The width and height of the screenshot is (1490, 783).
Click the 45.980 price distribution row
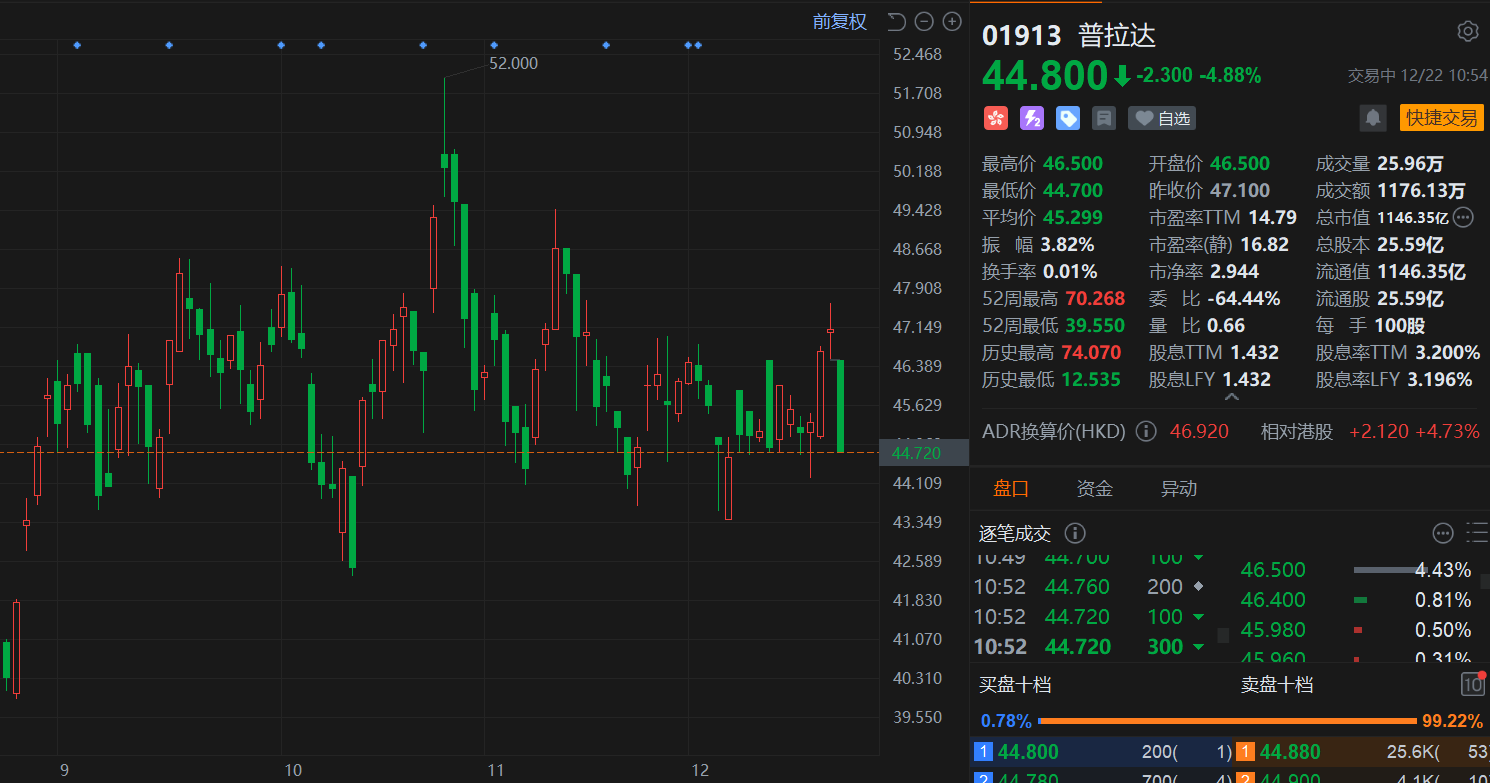click(1356, 630)
